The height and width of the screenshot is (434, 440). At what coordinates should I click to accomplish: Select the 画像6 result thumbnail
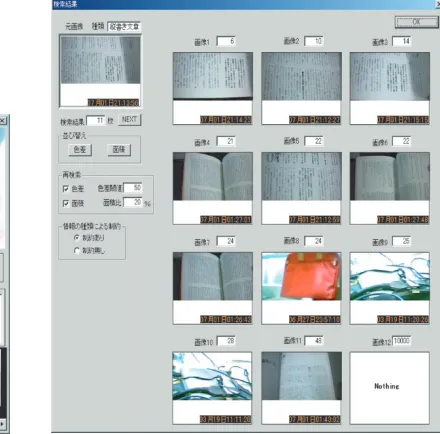click(390, 188)
